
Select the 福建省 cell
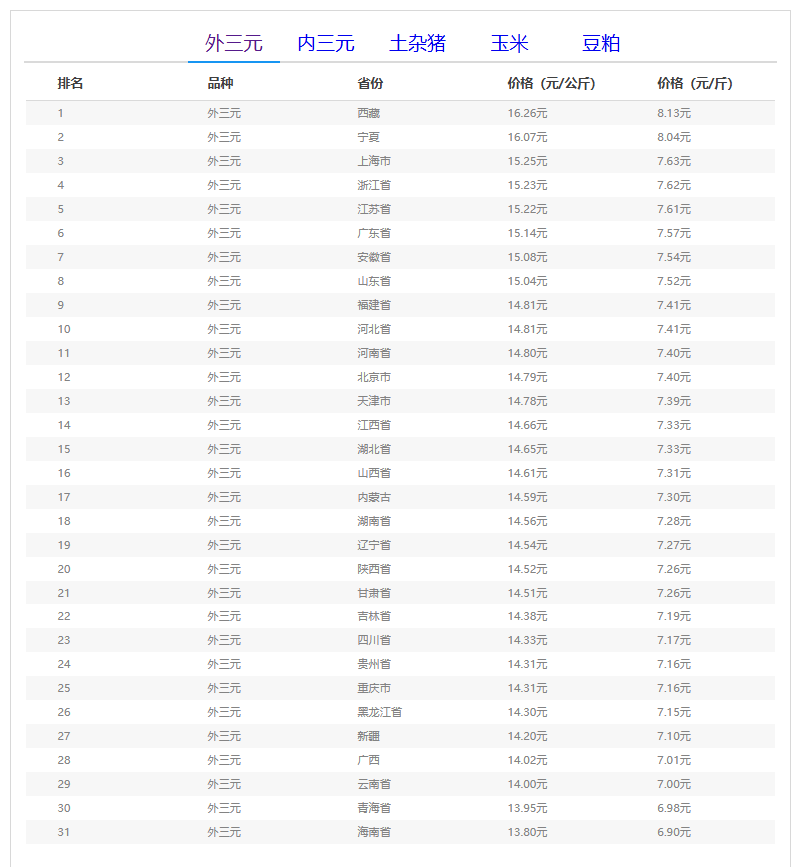(x=374, y=305)
